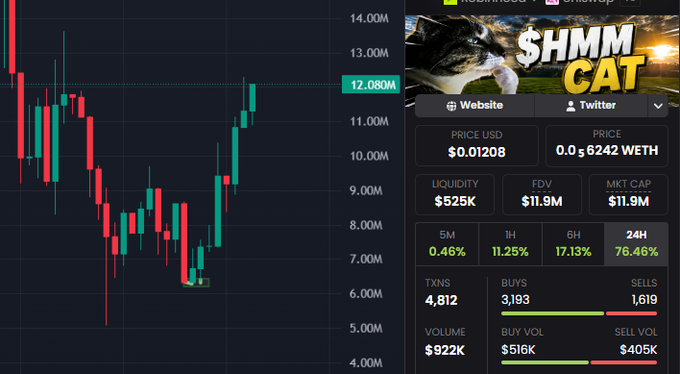Click the FDV $11.9M box
The height and width of the screenshot is (374, 680).
click(542, 194)
